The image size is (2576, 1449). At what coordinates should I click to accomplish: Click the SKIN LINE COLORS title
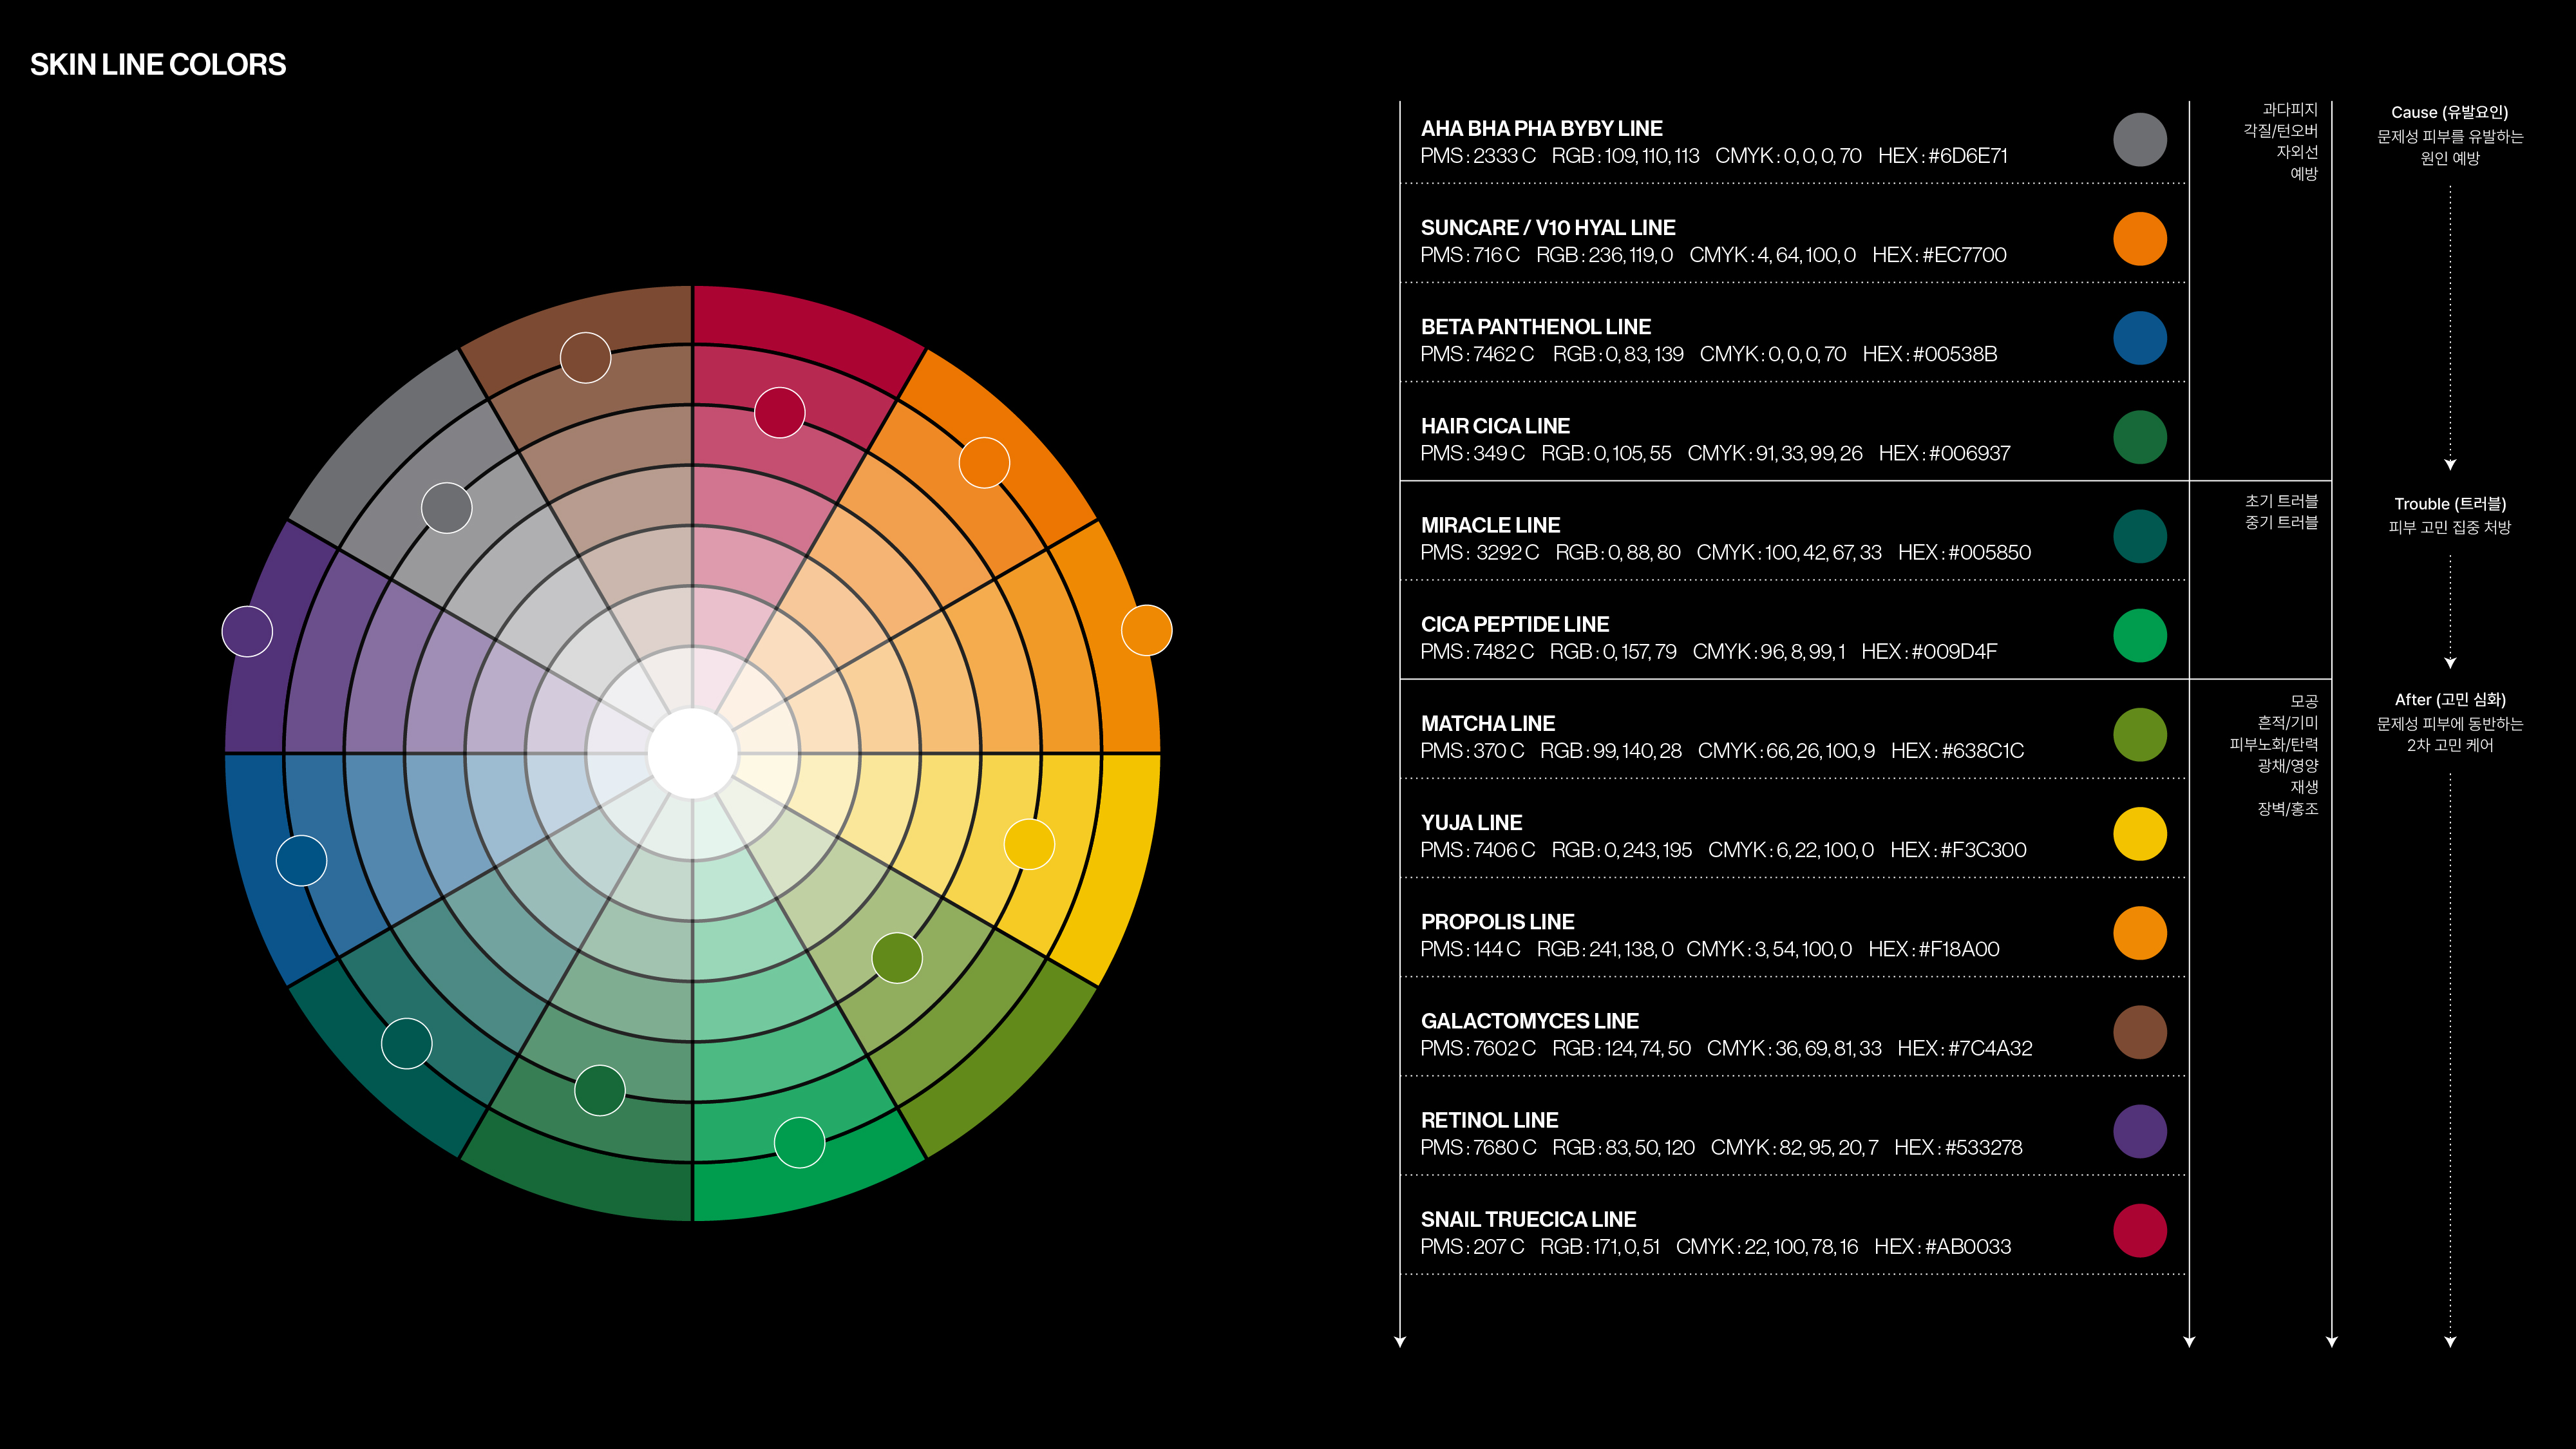(x=158, y=65)
